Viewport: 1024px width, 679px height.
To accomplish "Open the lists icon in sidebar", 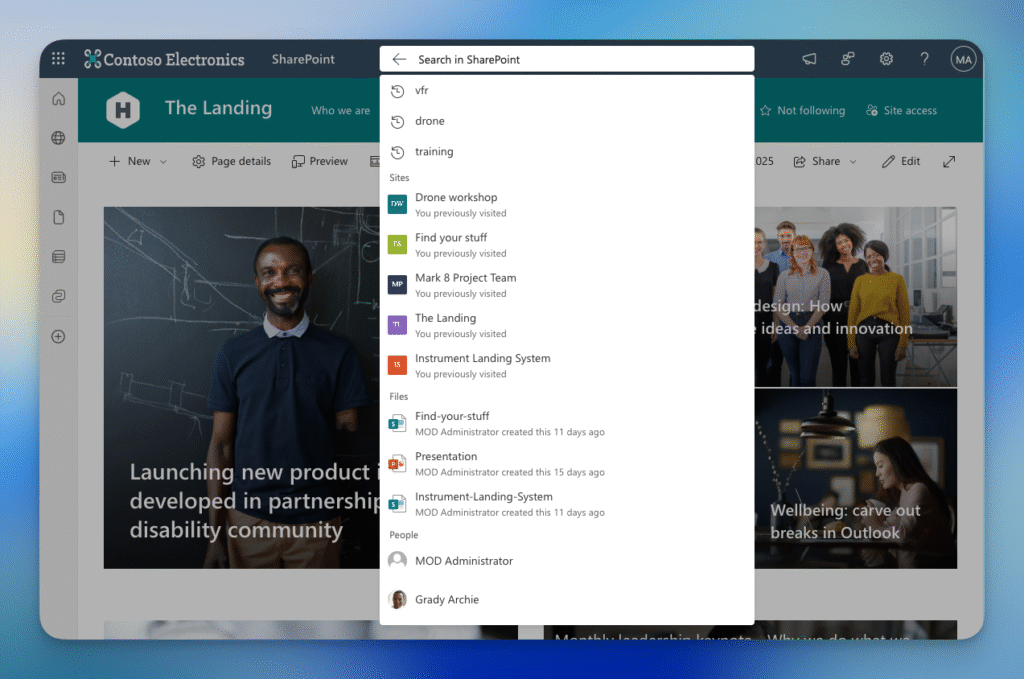I will tap(59, 257).
